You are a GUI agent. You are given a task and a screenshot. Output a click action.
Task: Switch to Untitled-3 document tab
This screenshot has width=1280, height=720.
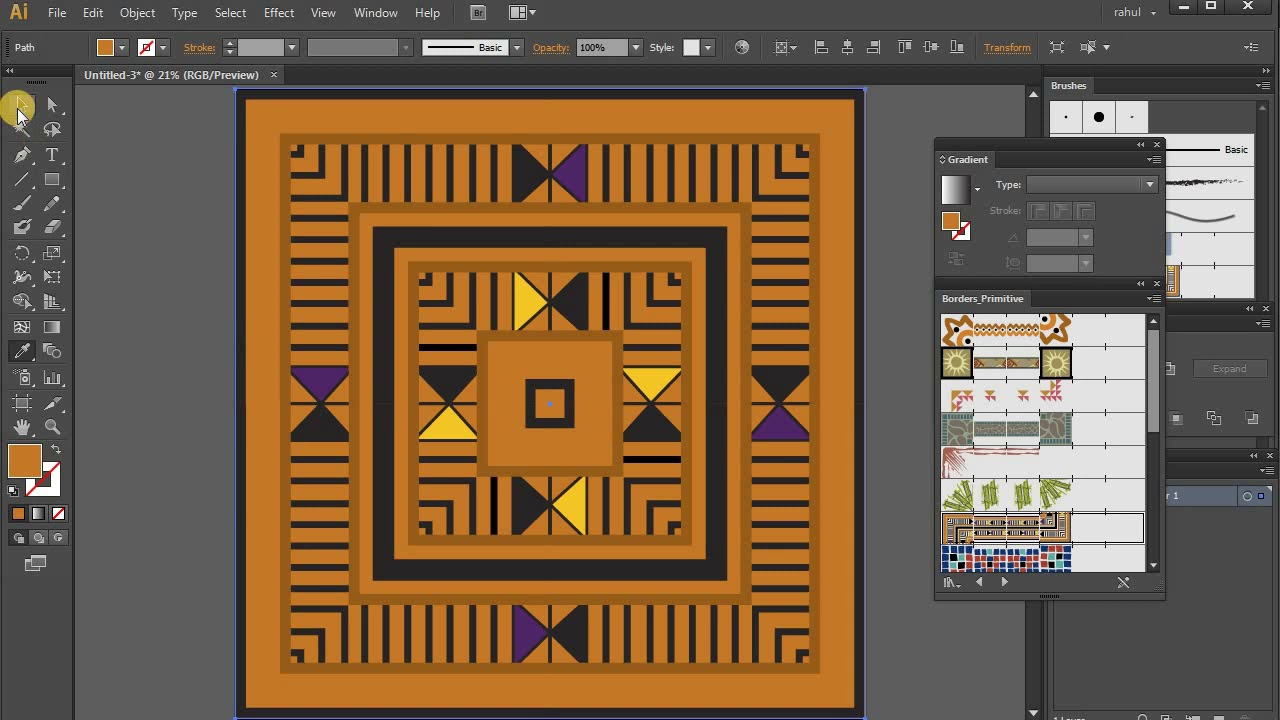tap(171, 75)
